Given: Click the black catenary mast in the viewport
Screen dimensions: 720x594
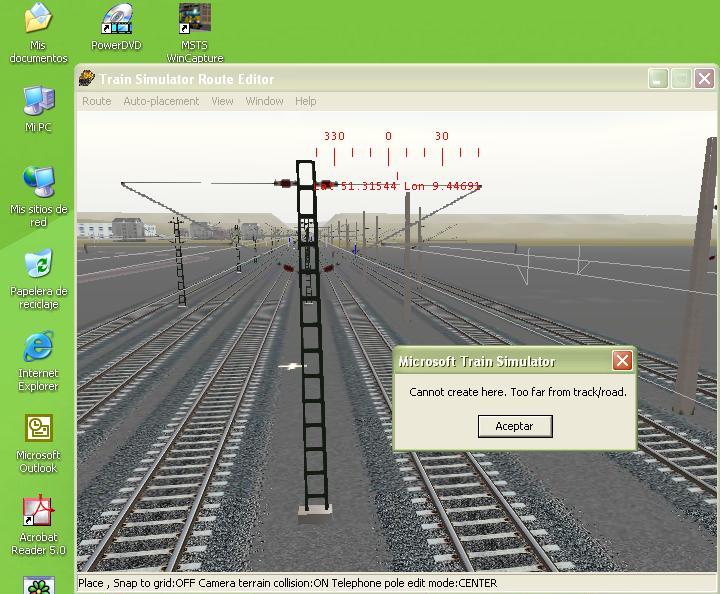Looking at the screenshot, I should pyautogui.click(x=313, y=400).
